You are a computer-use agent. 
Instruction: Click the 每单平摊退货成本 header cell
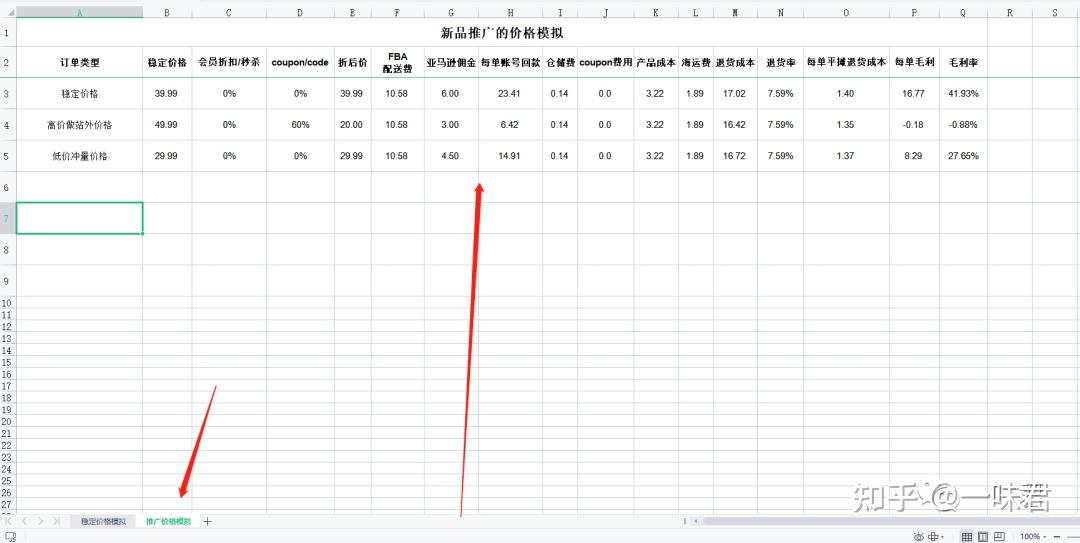(x=846, y=62)
